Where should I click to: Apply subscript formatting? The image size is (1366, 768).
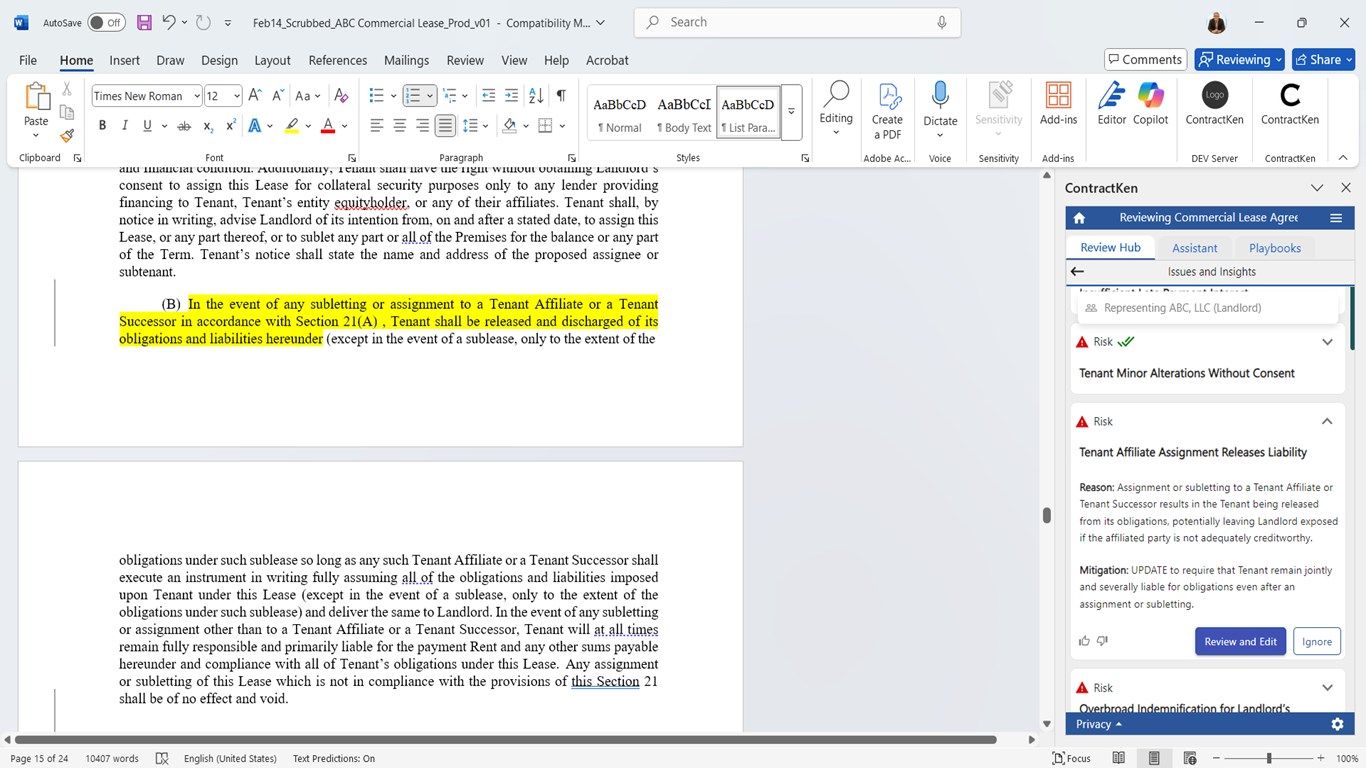tap(208, 126)
